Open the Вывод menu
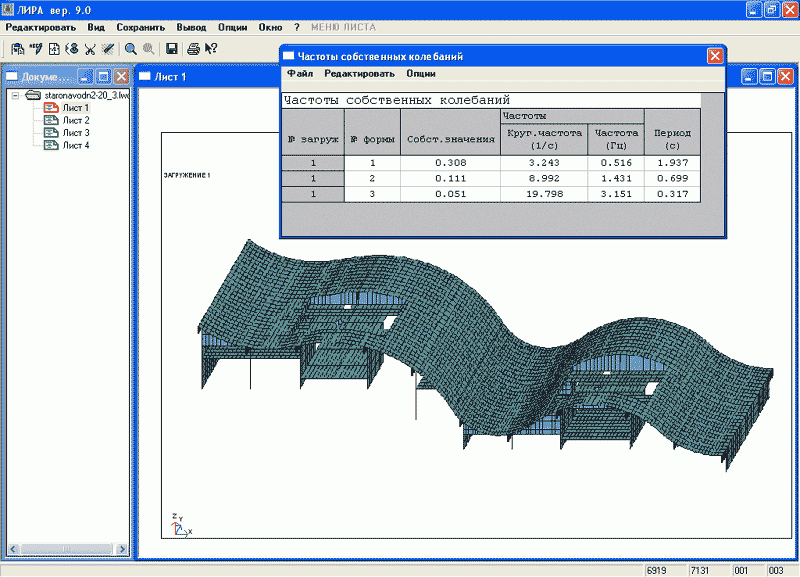Image resolution: width=800 pixels, height=577 pixels. point(191,27)
